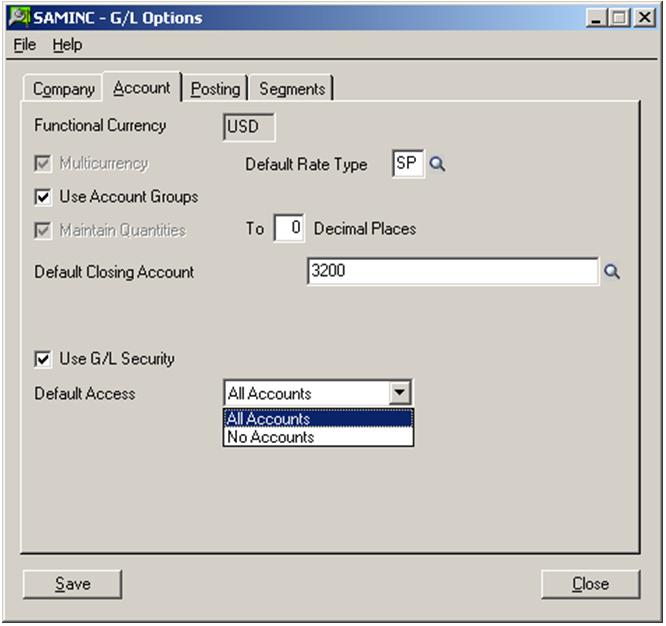Switch to the Company tab
This screenshot has height=626, width=666.
click(63, 89)
